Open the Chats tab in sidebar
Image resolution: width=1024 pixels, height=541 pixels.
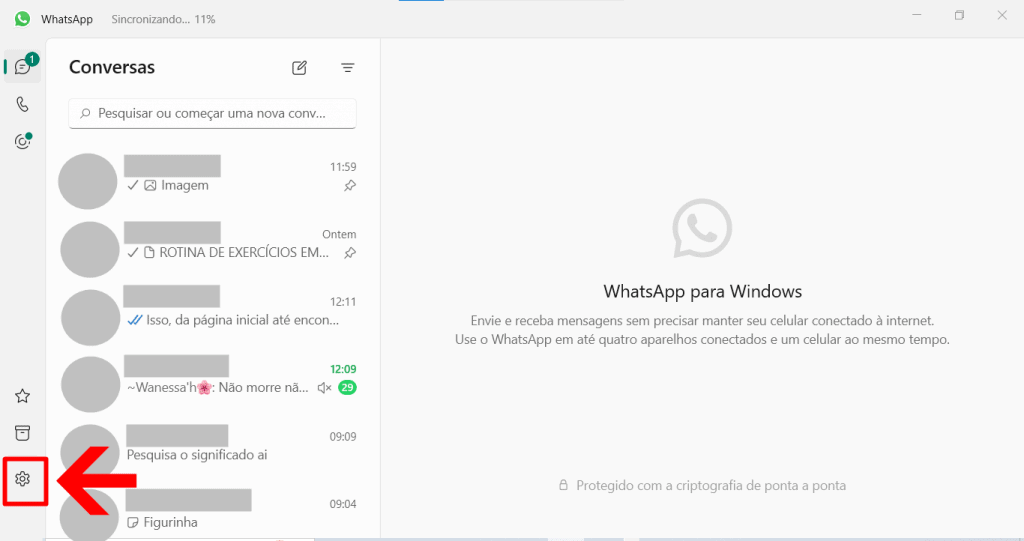[23, 67]
